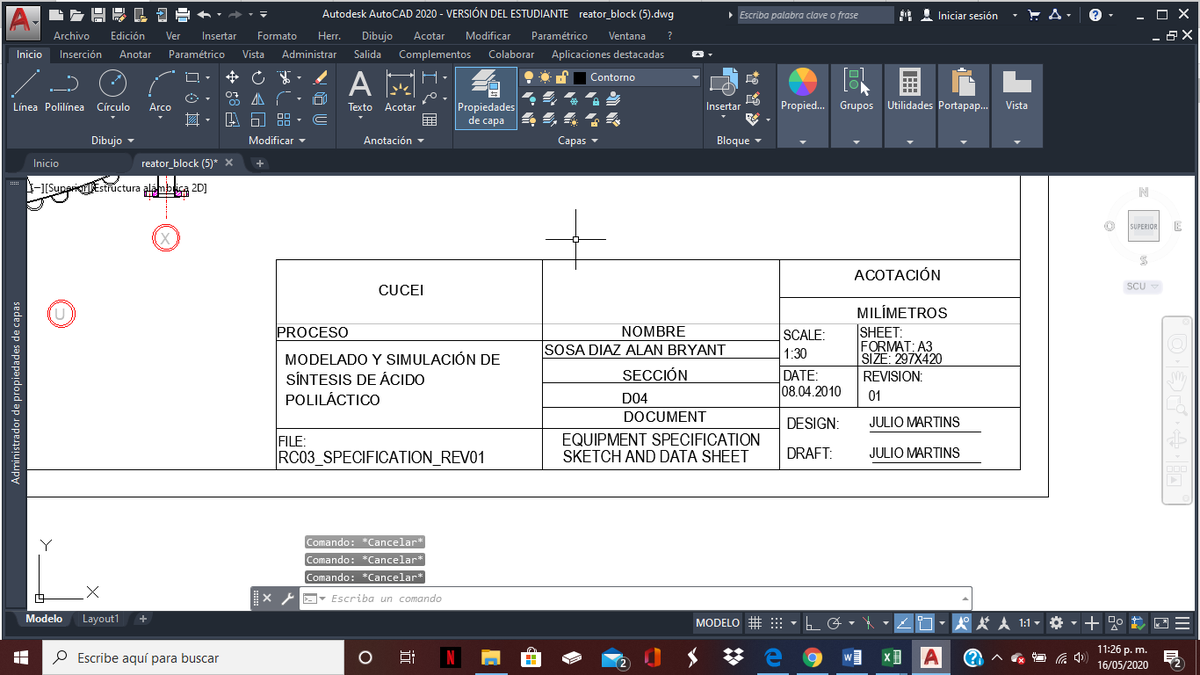Open the SCU dropdown under ViewCube
The image size is (1200, 675).
pos(1142,287)
